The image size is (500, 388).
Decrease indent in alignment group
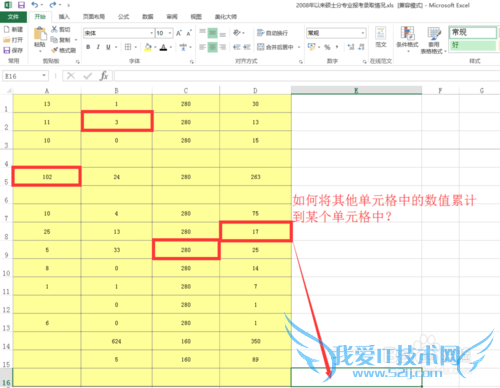click(237, 47)
